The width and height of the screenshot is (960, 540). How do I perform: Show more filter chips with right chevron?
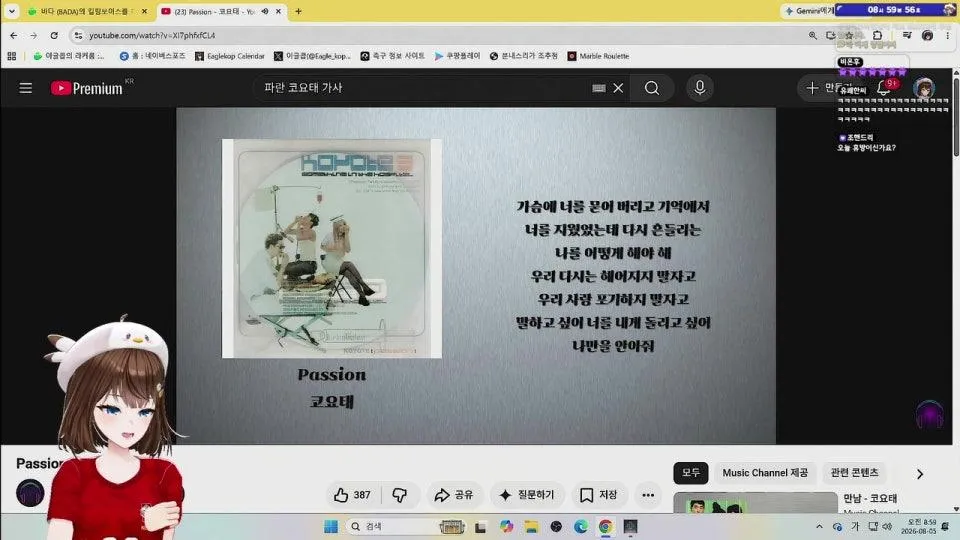(920, 473)
